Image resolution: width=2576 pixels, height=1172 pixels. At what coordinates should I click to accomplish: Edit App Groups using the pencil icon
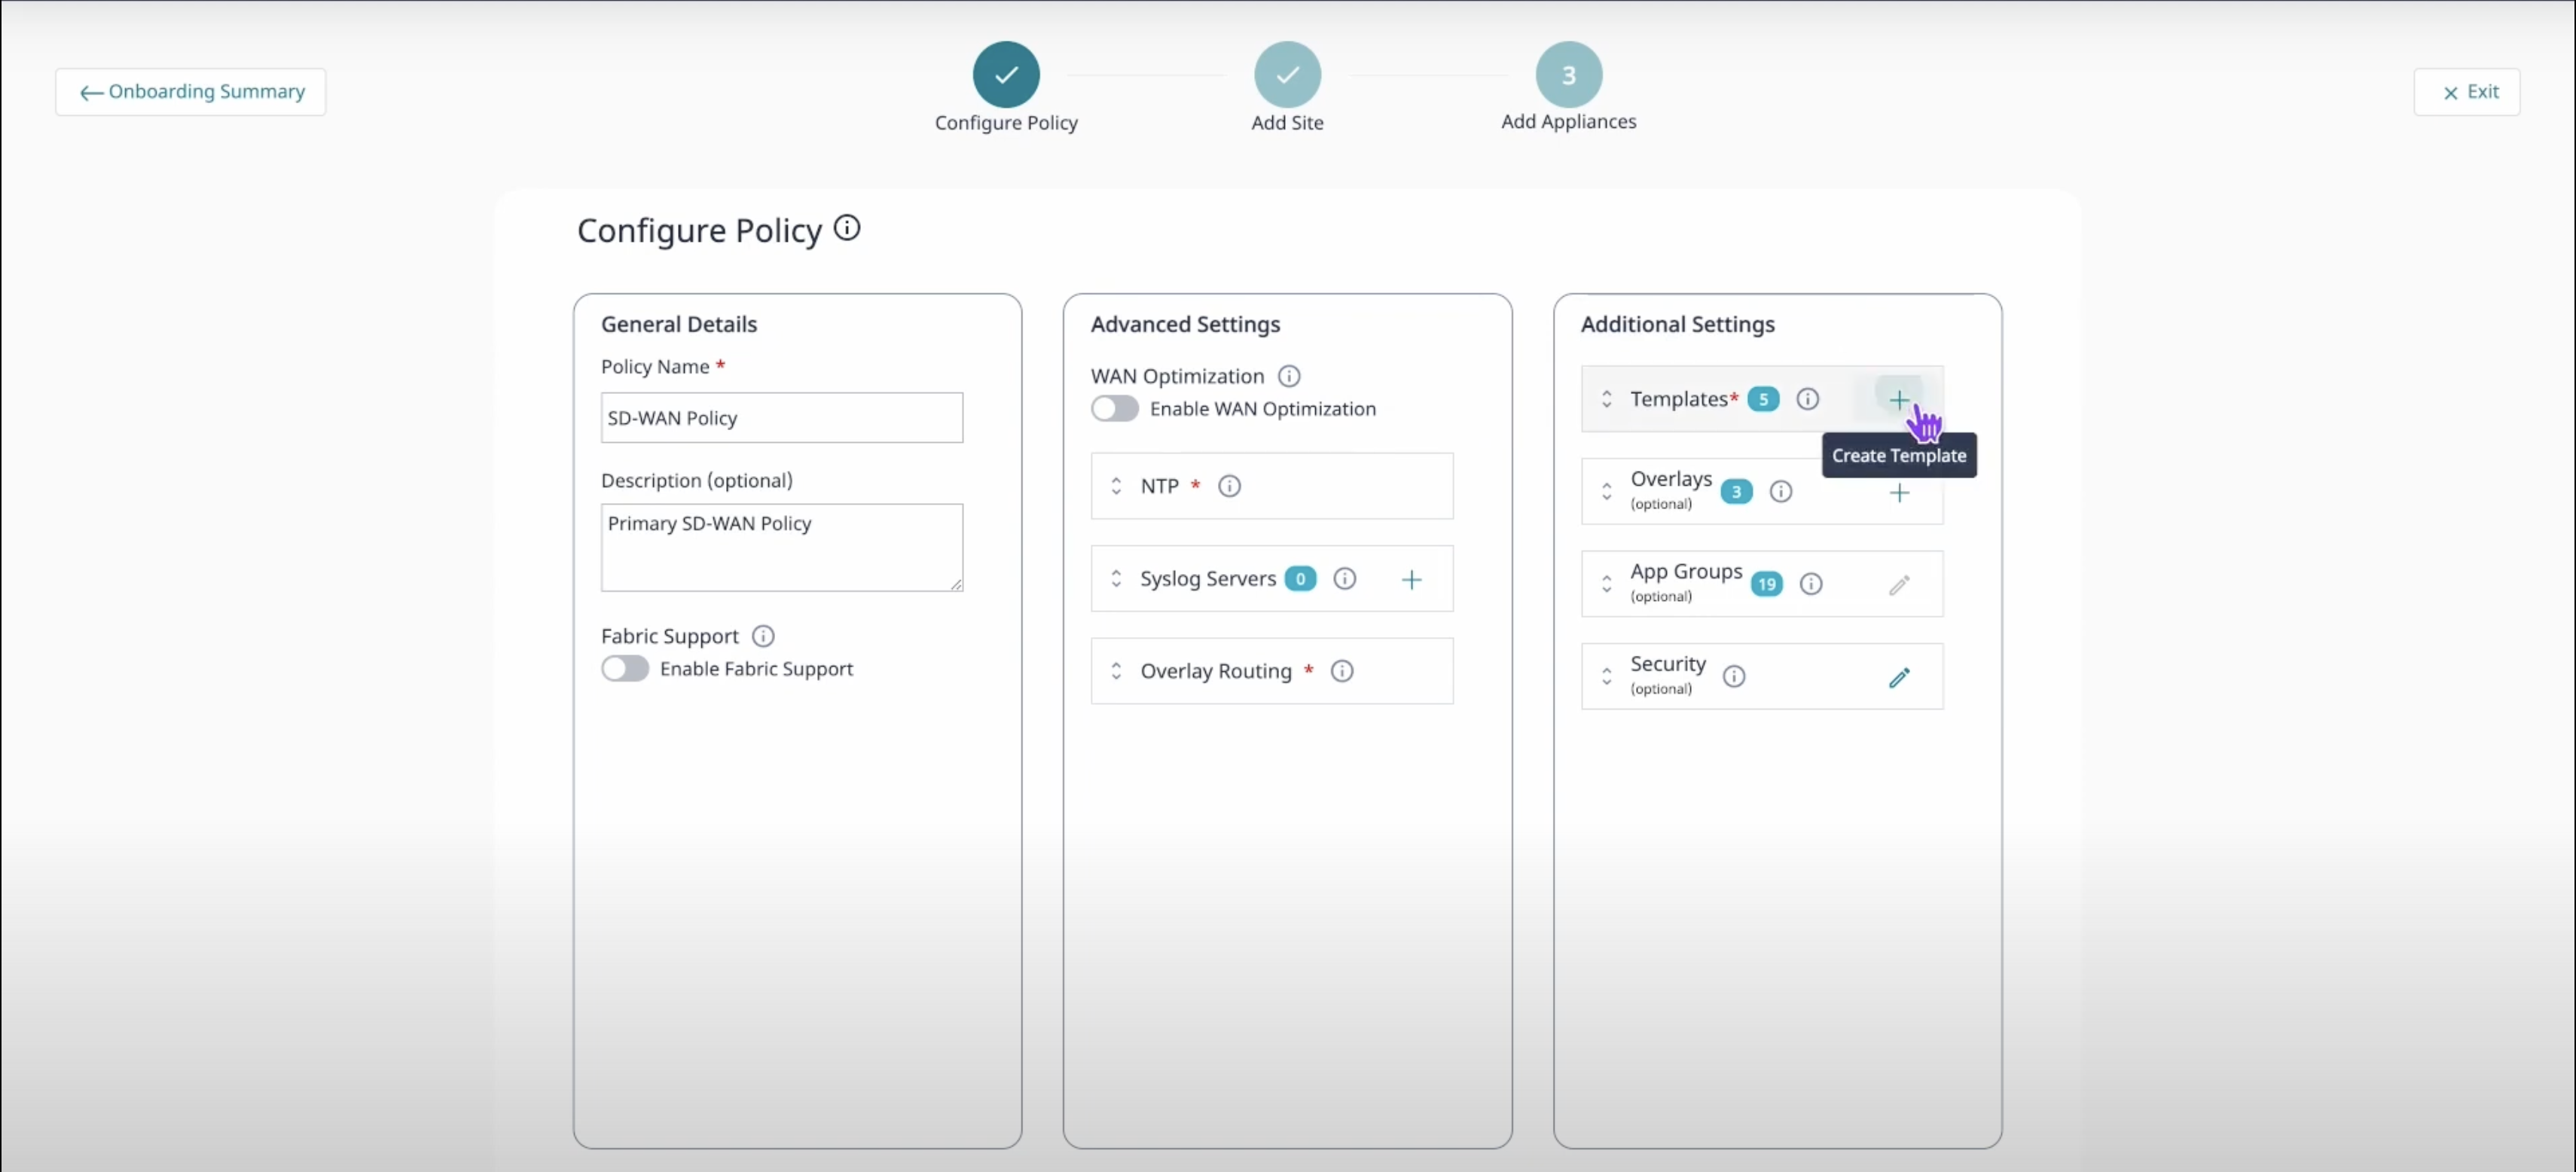coord(1899,584)
